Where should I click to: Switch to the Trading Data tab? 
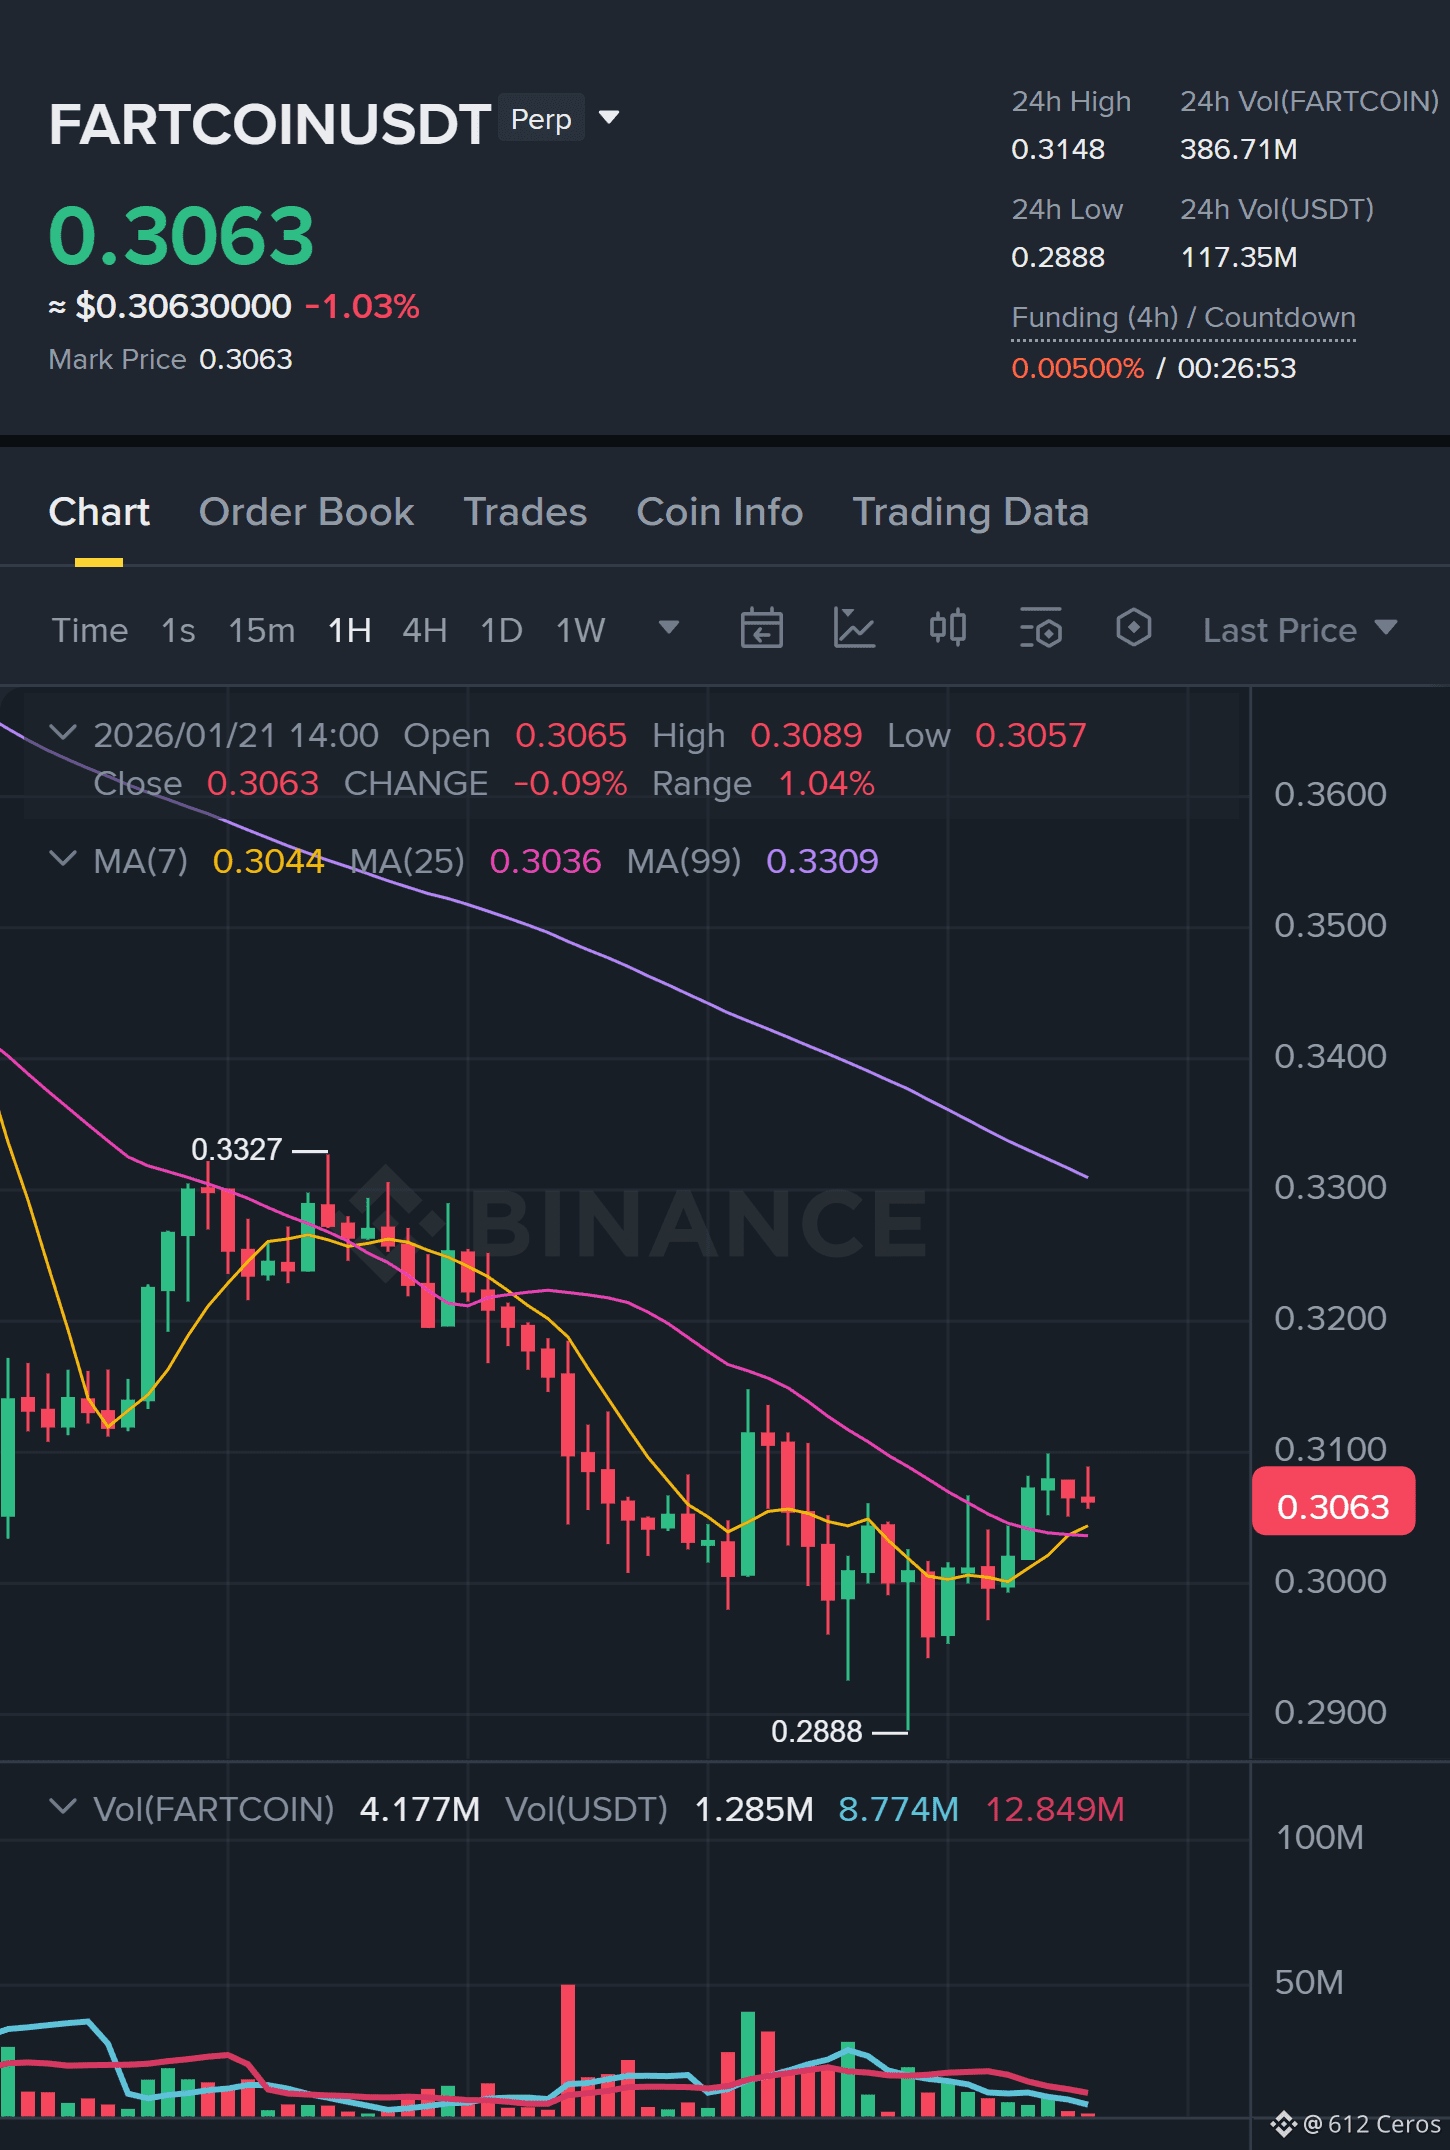[970, 512]
